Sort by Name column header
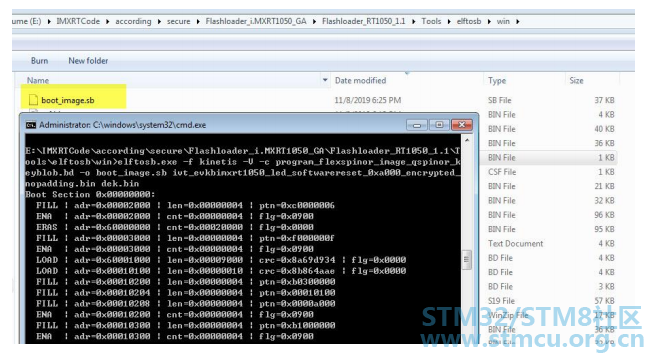 [x=38, y=80]
